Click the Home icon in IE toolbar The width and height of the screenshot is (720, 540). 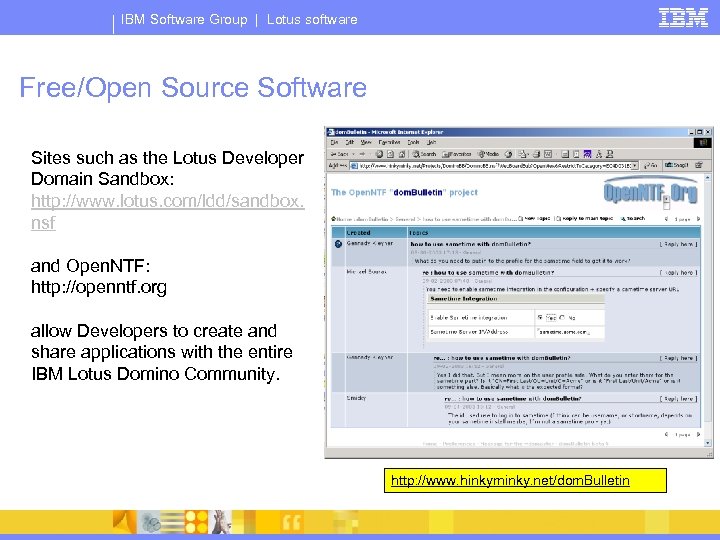pos(402,154)
